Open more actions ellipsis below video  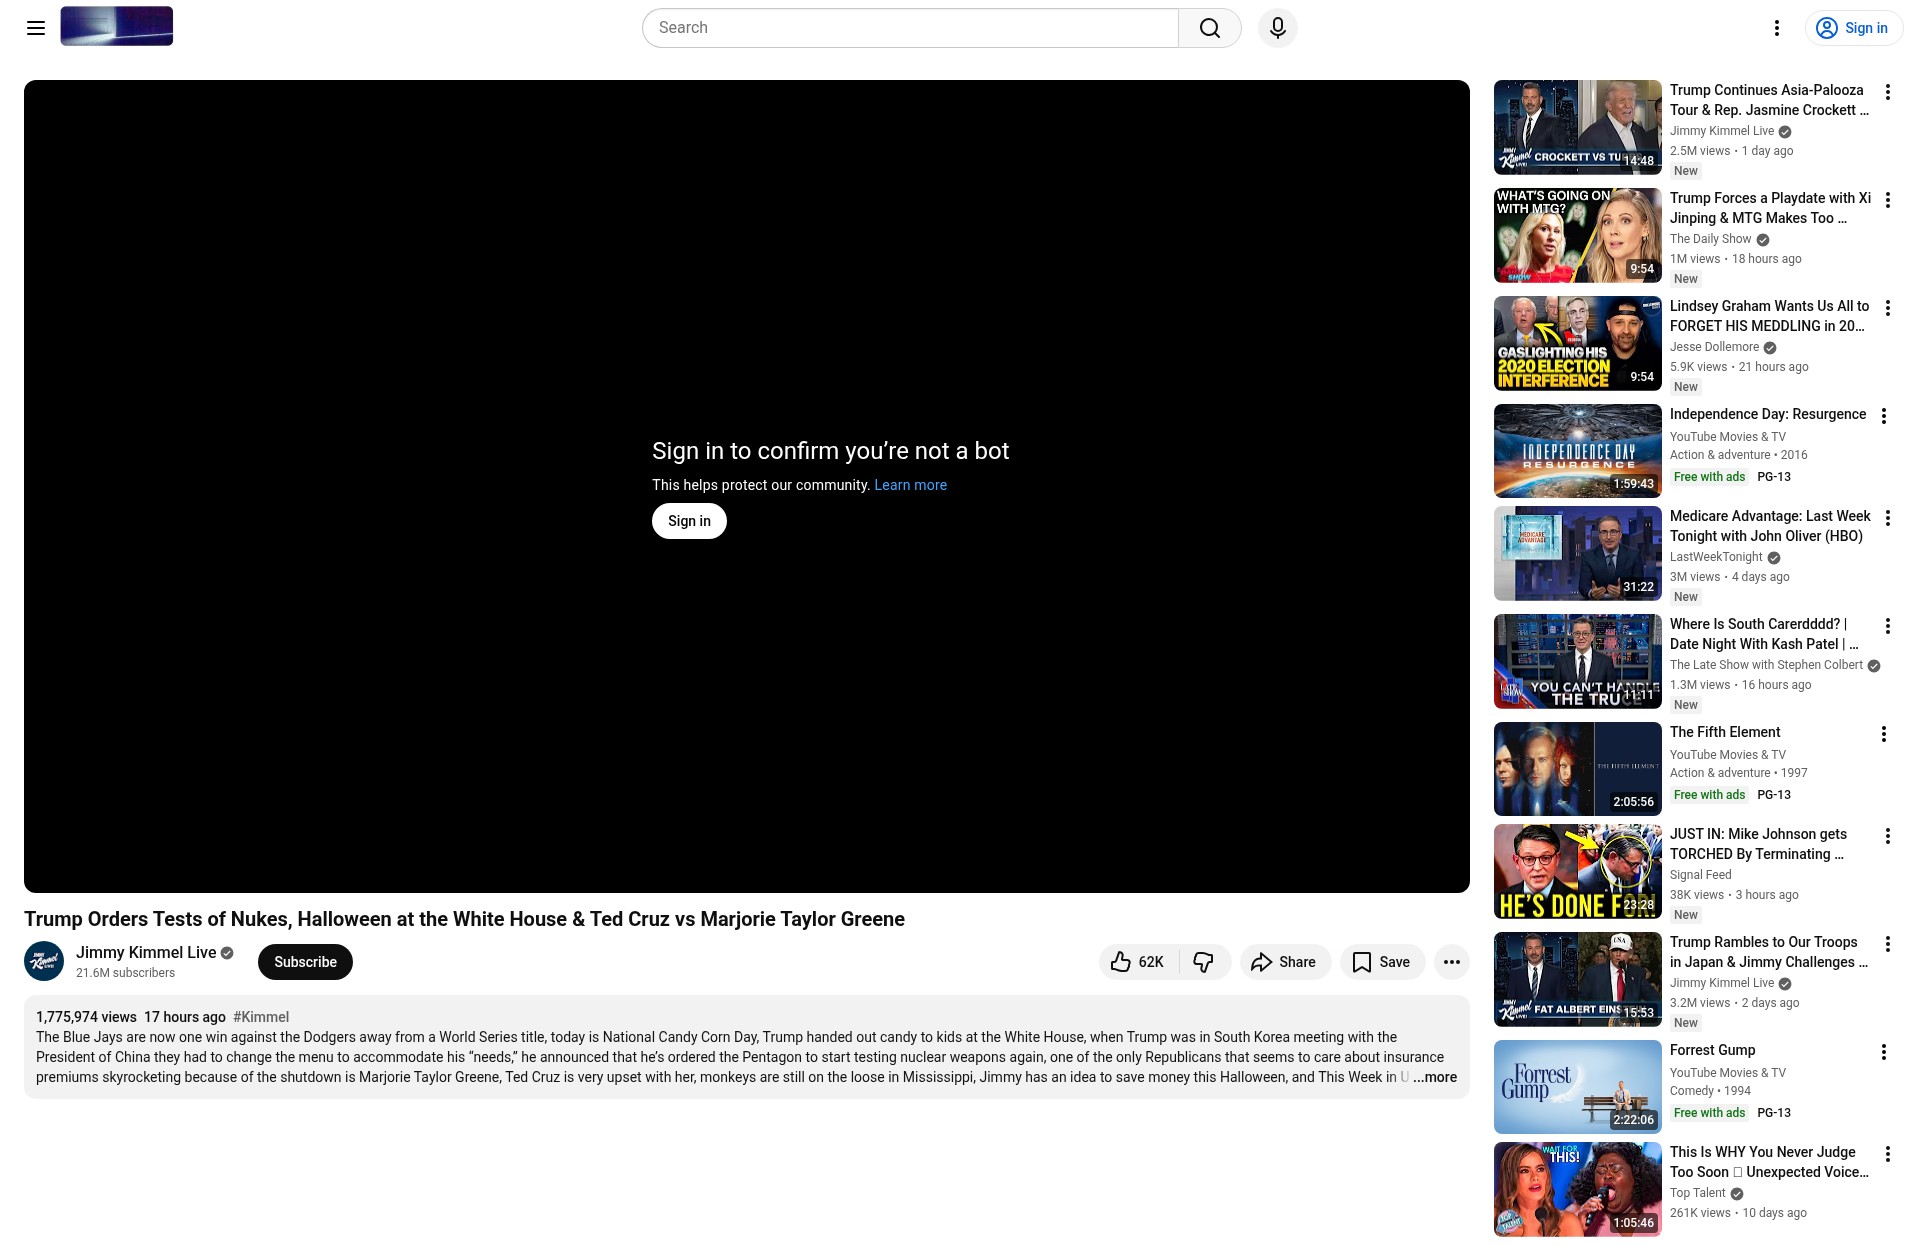[x=1451, y=962]
